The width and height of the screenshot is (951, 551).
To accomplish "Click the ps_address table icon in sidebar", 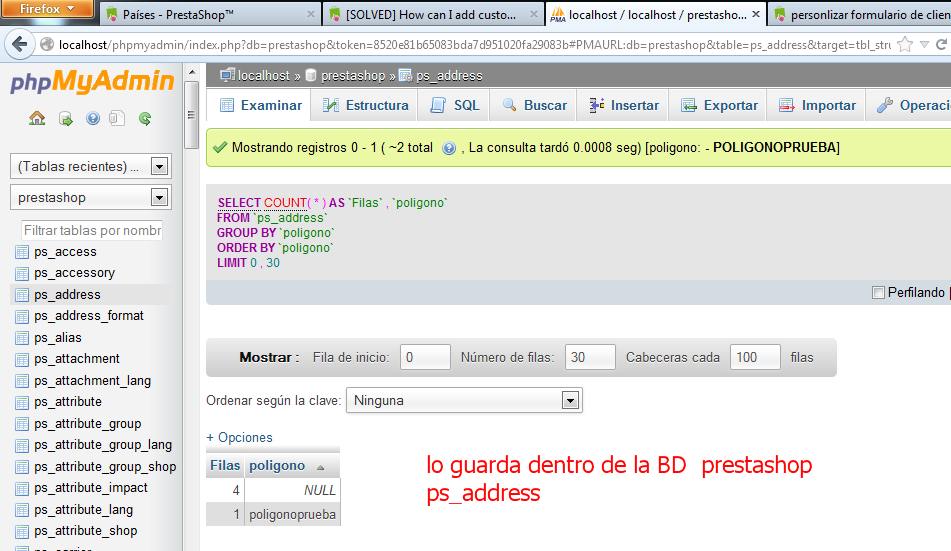I will pyautogui.click(x=22, y=295).
